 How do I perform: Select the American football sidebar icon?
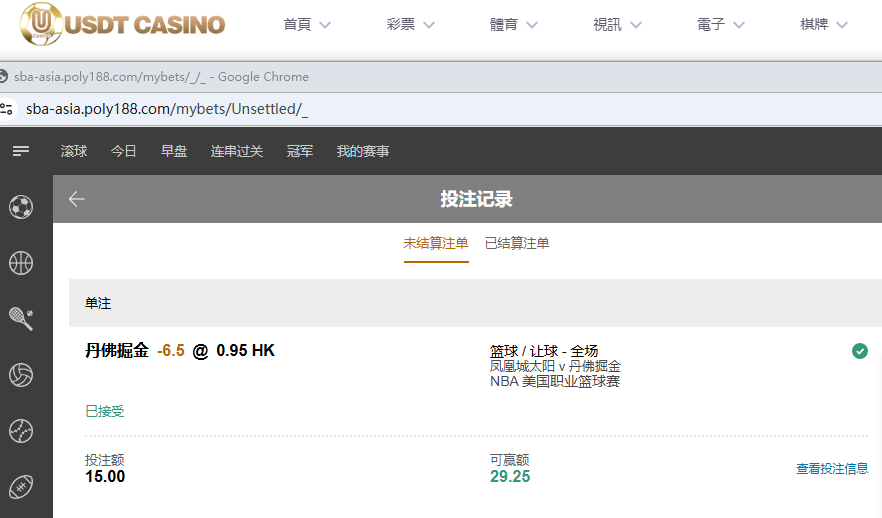pos(21,487)
